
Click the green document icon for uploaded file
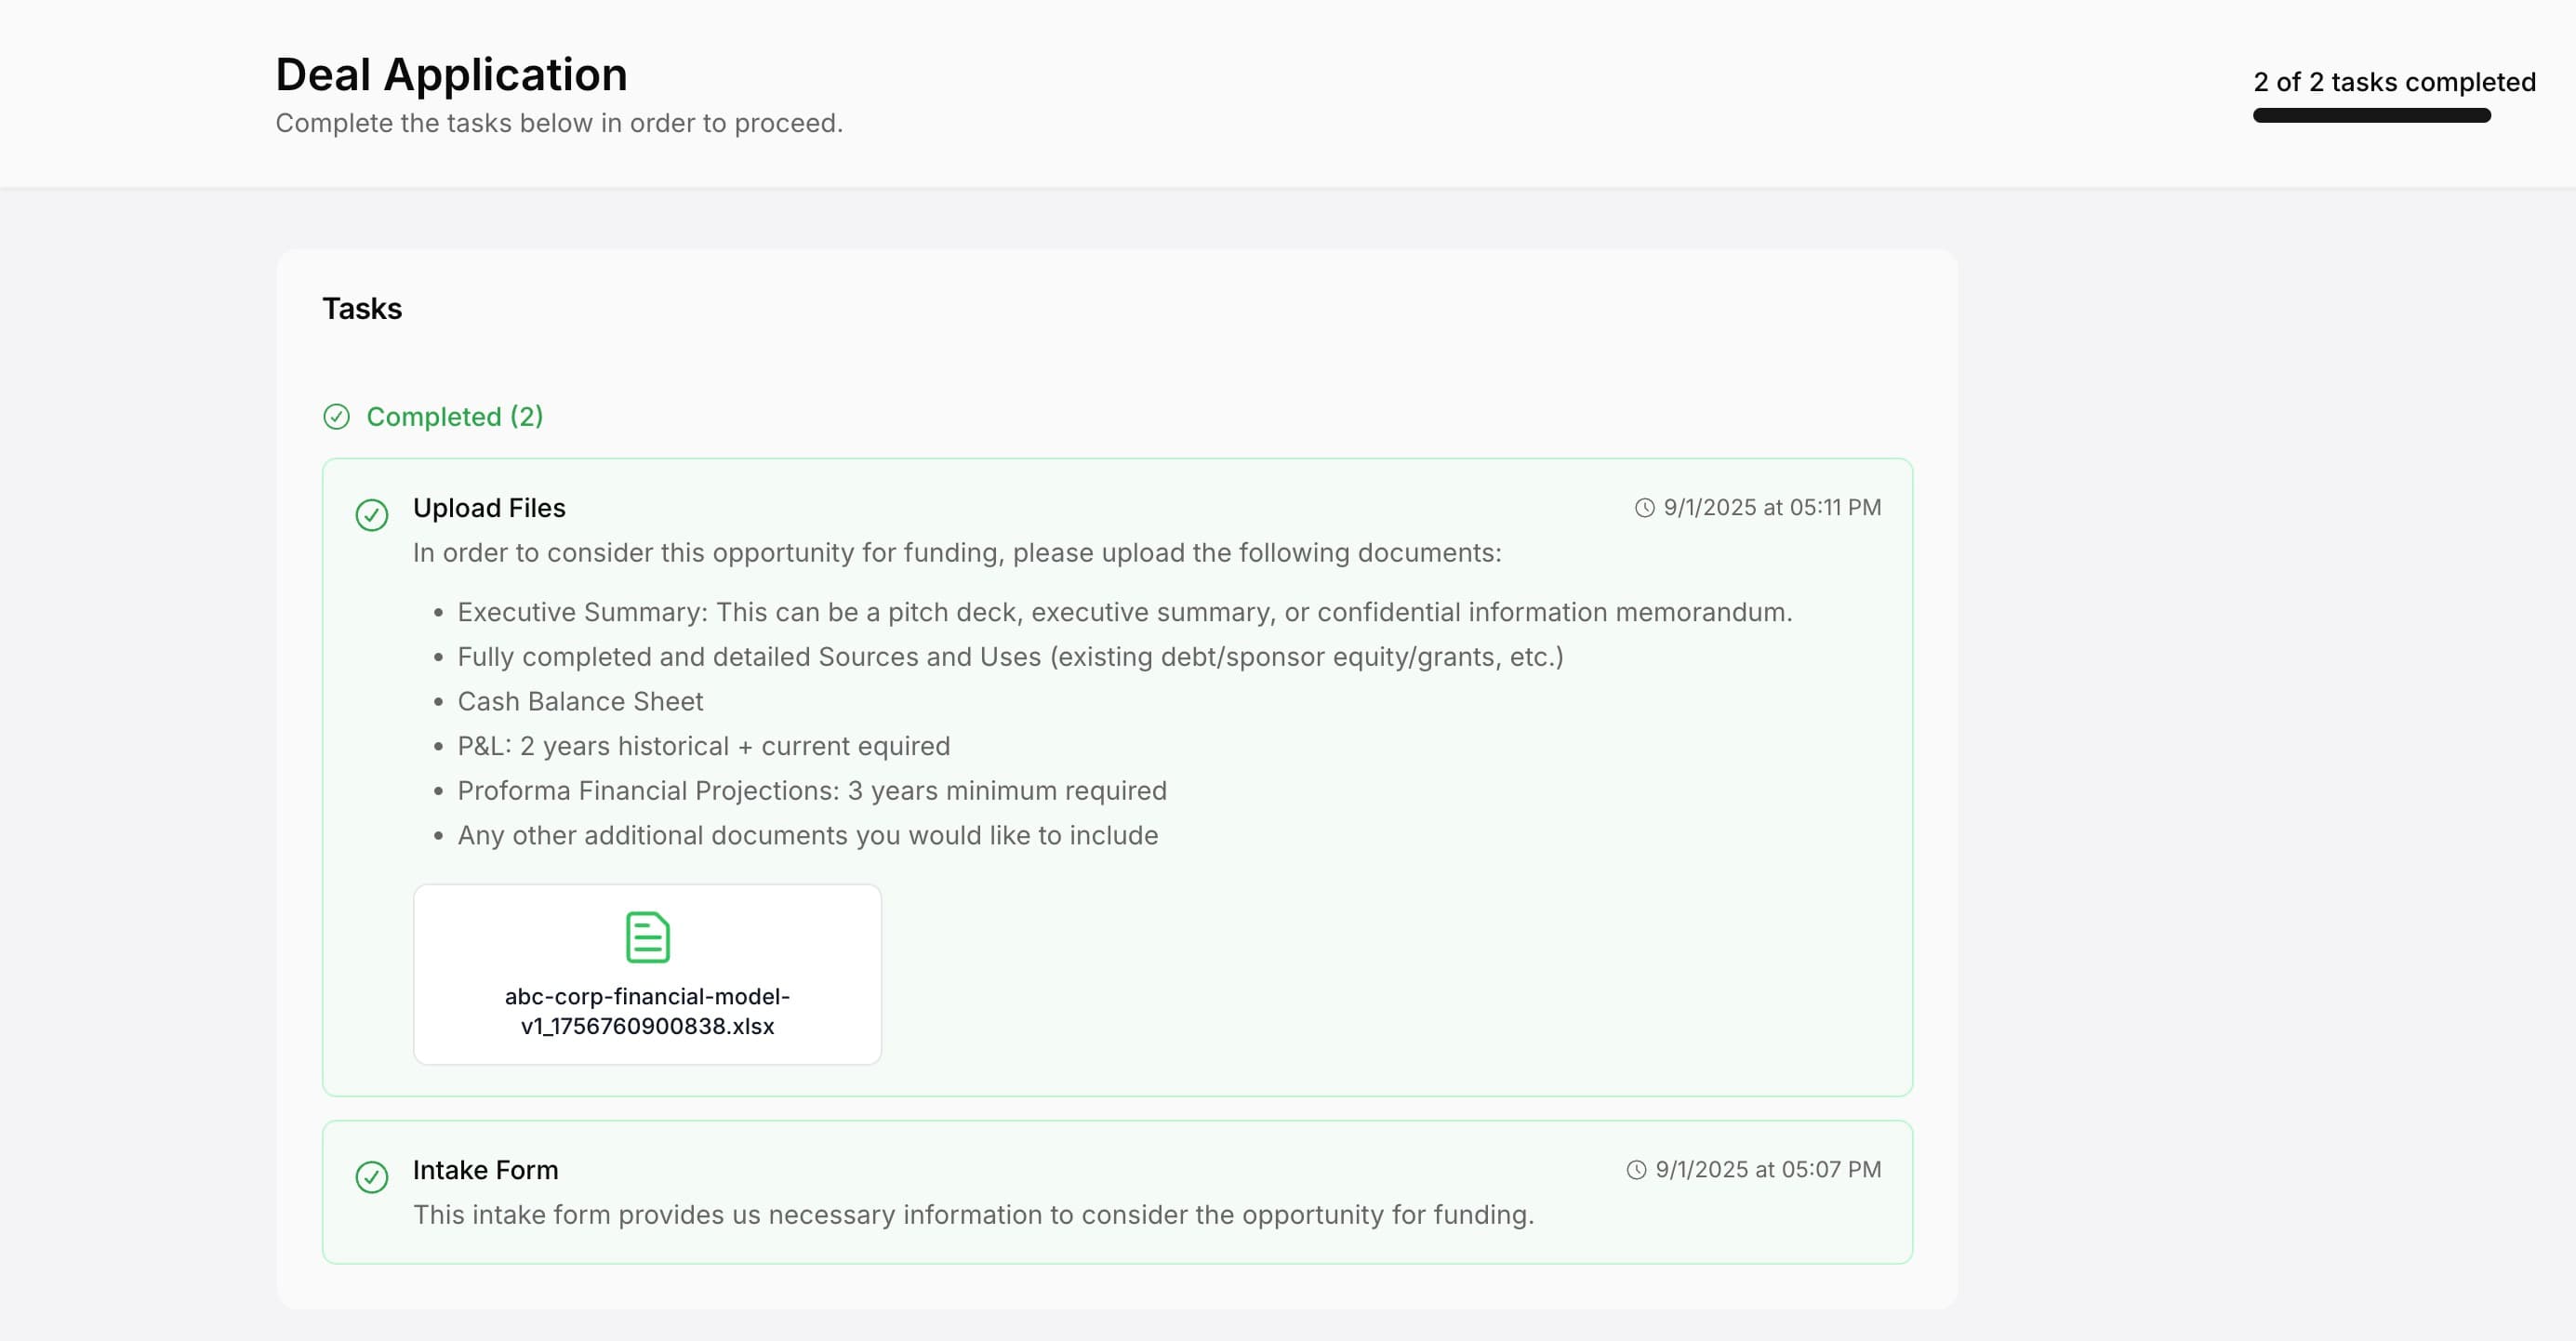coord(647,937)
